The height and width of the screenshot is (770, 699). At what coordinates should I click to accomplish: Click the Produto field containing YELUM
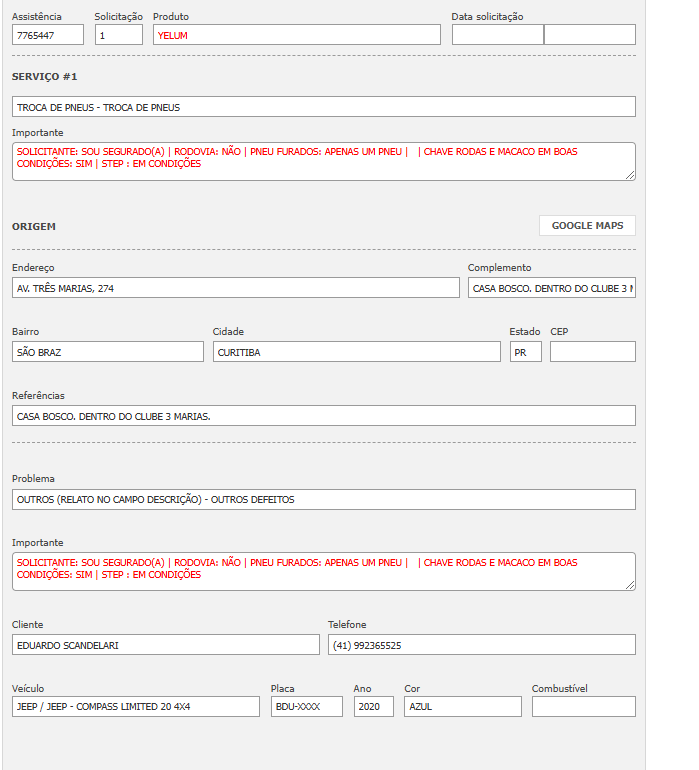point(296,35)
